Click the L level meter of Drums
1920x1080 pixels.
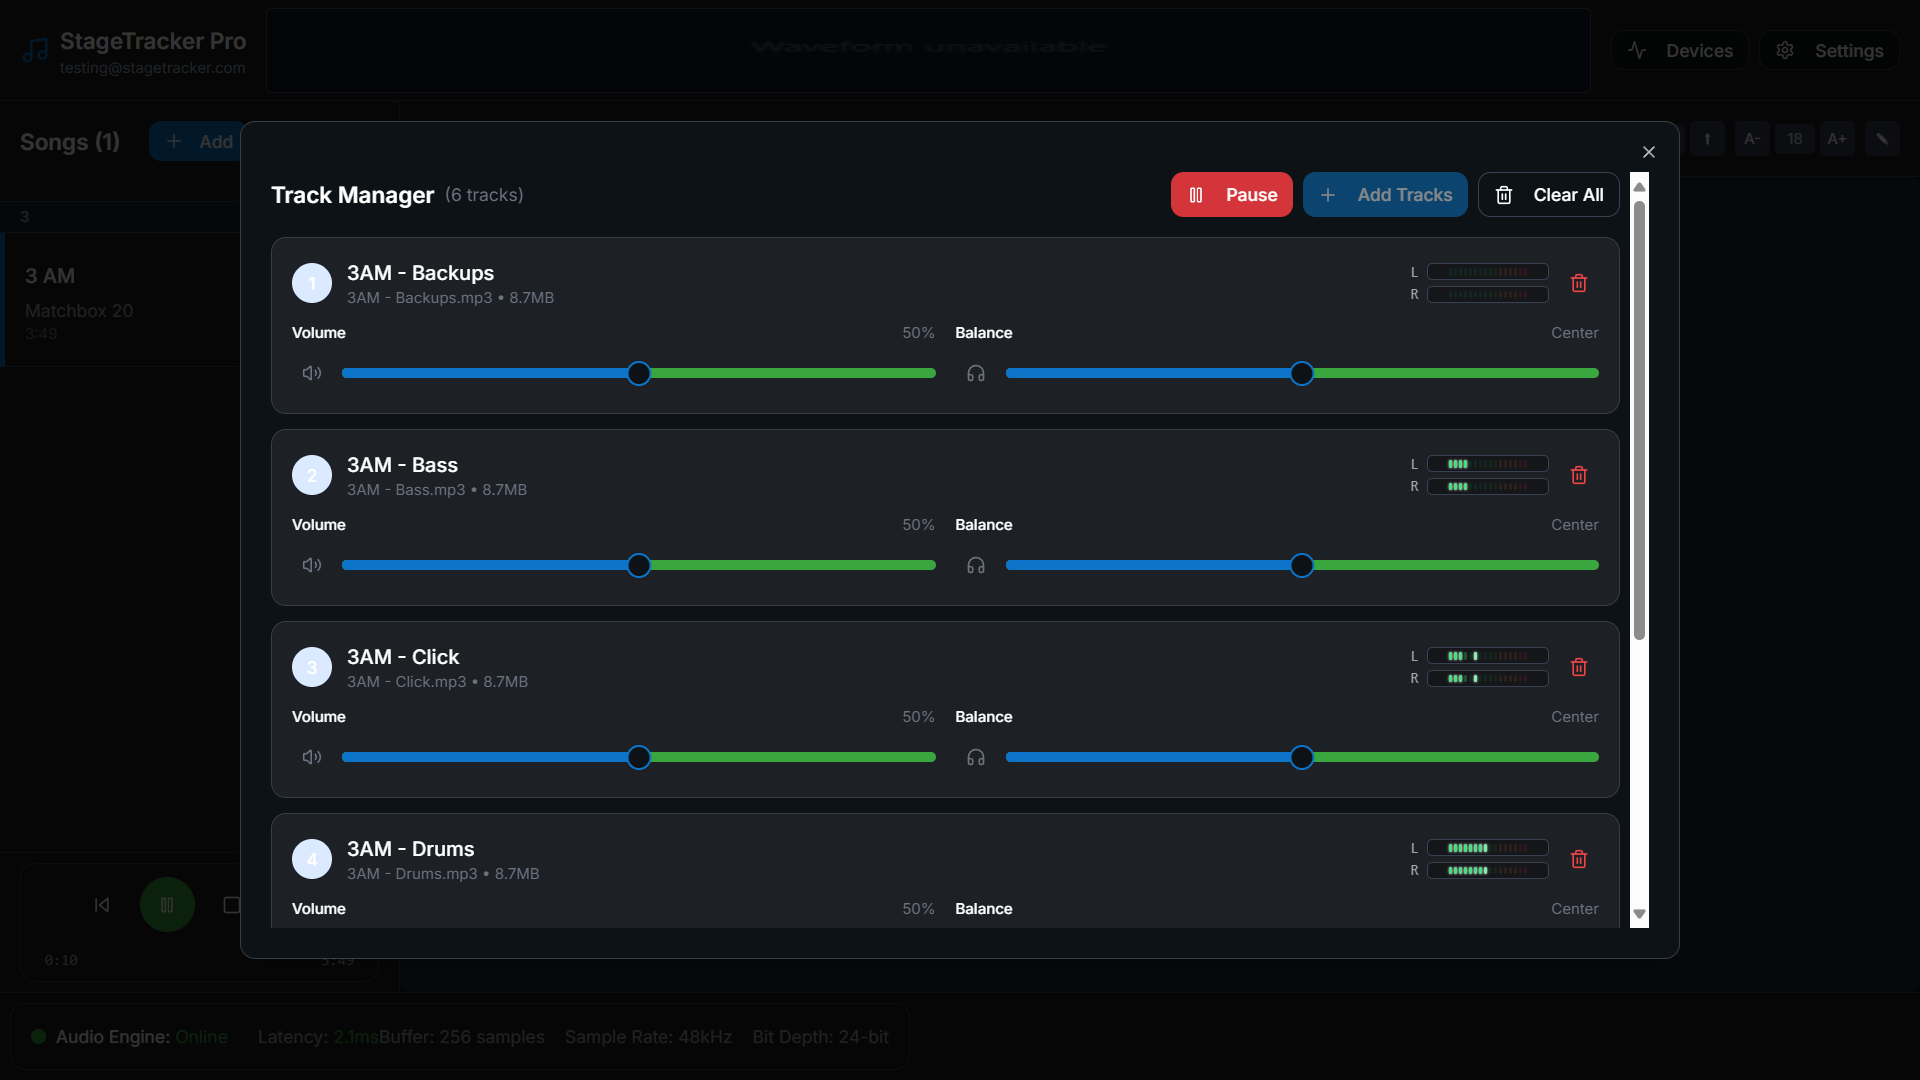1487,848
